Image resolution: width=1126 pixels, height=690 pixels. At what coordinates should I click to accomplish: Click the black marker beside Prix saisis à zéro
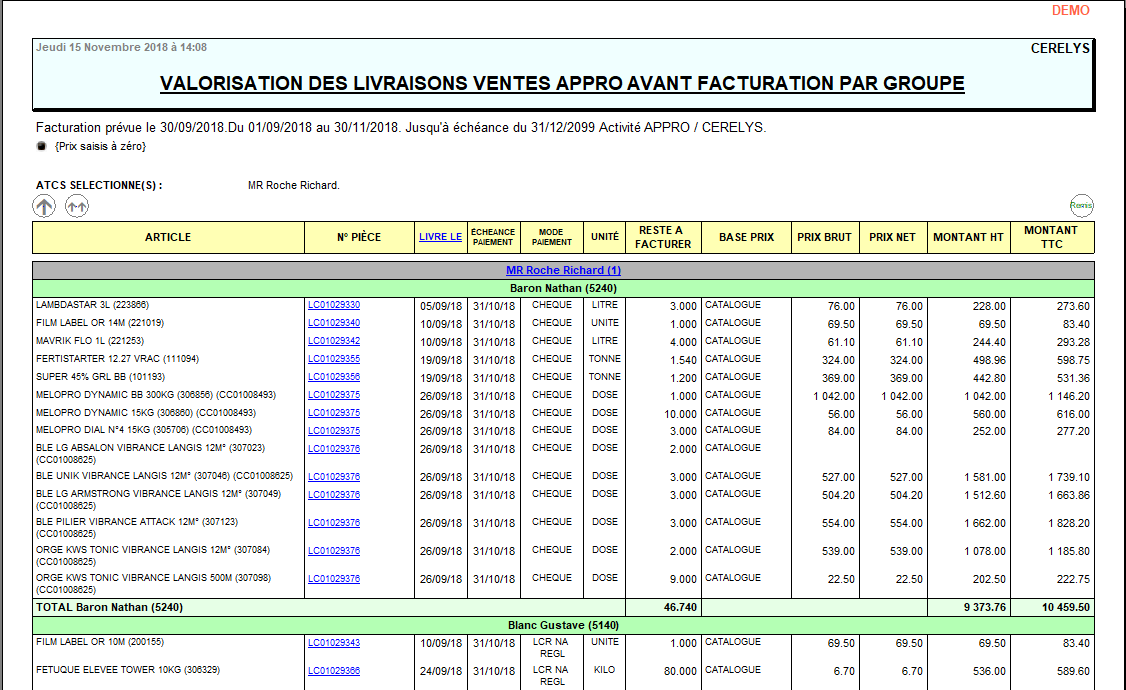(x=42, y=147)
